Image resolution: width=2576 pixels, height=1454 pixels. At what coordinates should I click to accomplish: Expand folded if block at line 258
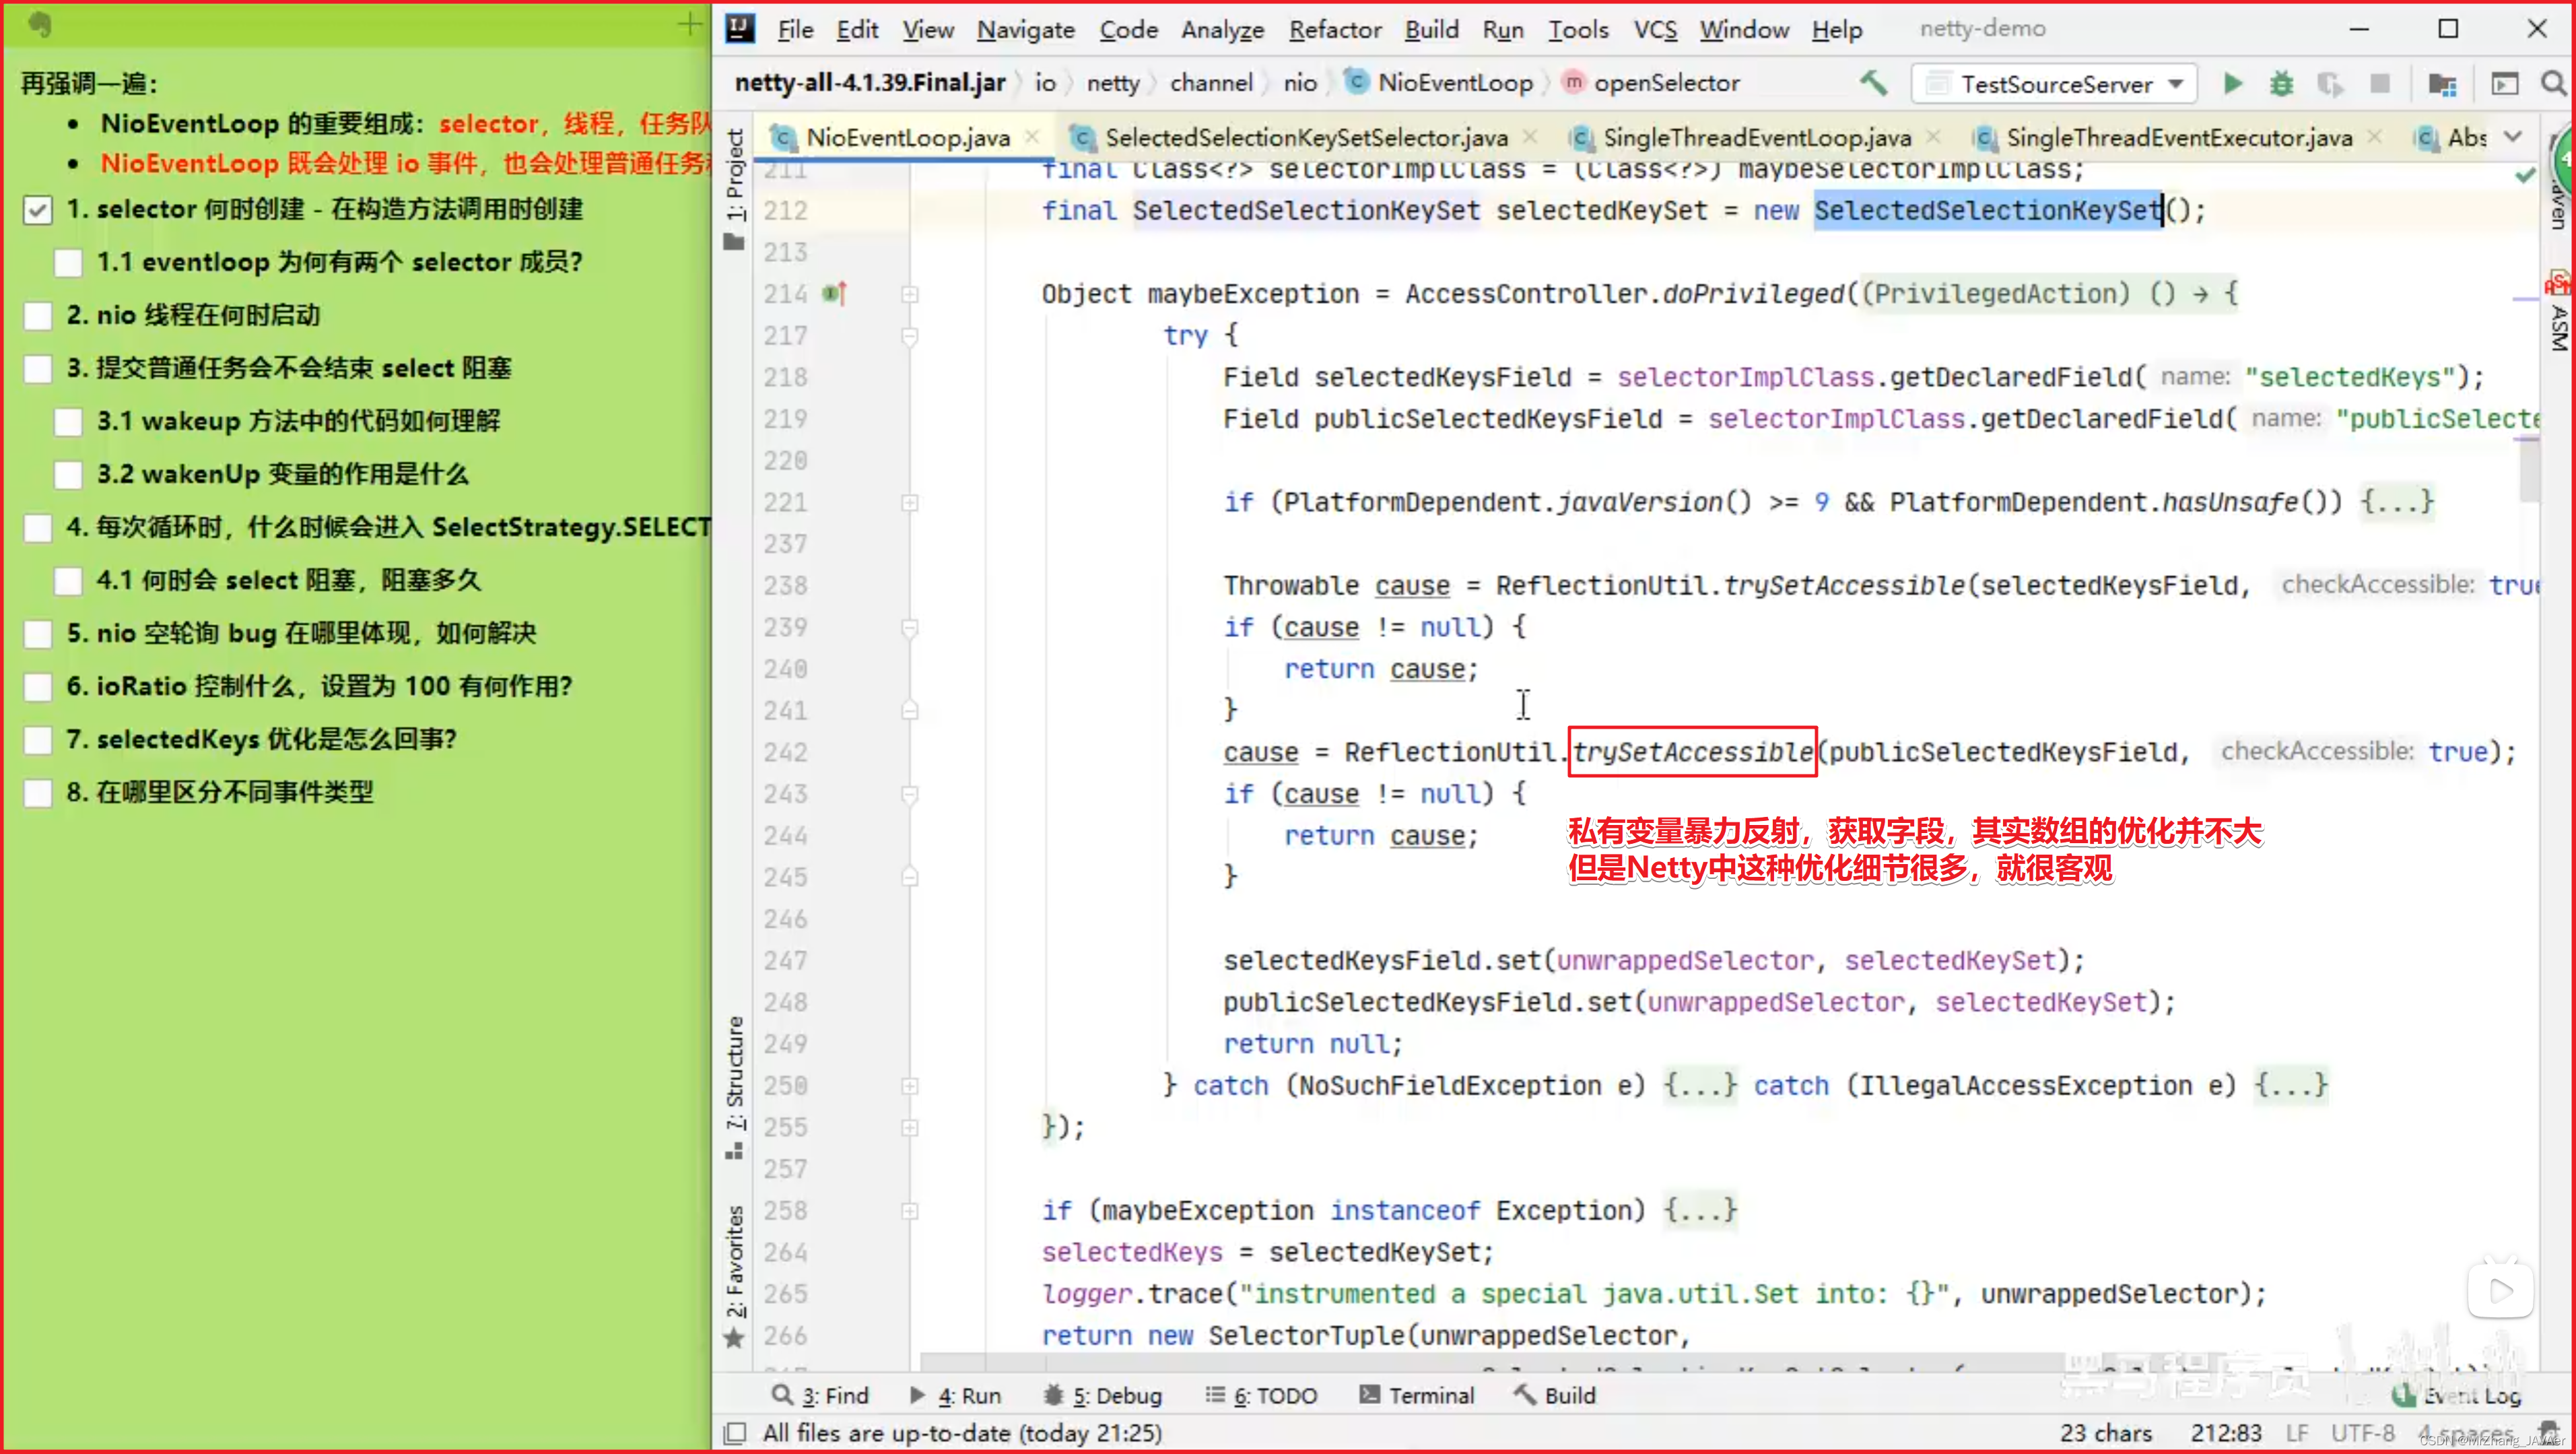point(910,1211)
